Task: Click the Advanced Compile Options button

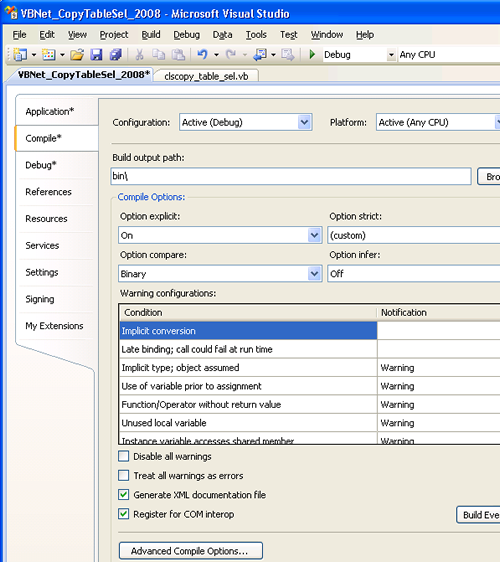Action: point(191,551)
